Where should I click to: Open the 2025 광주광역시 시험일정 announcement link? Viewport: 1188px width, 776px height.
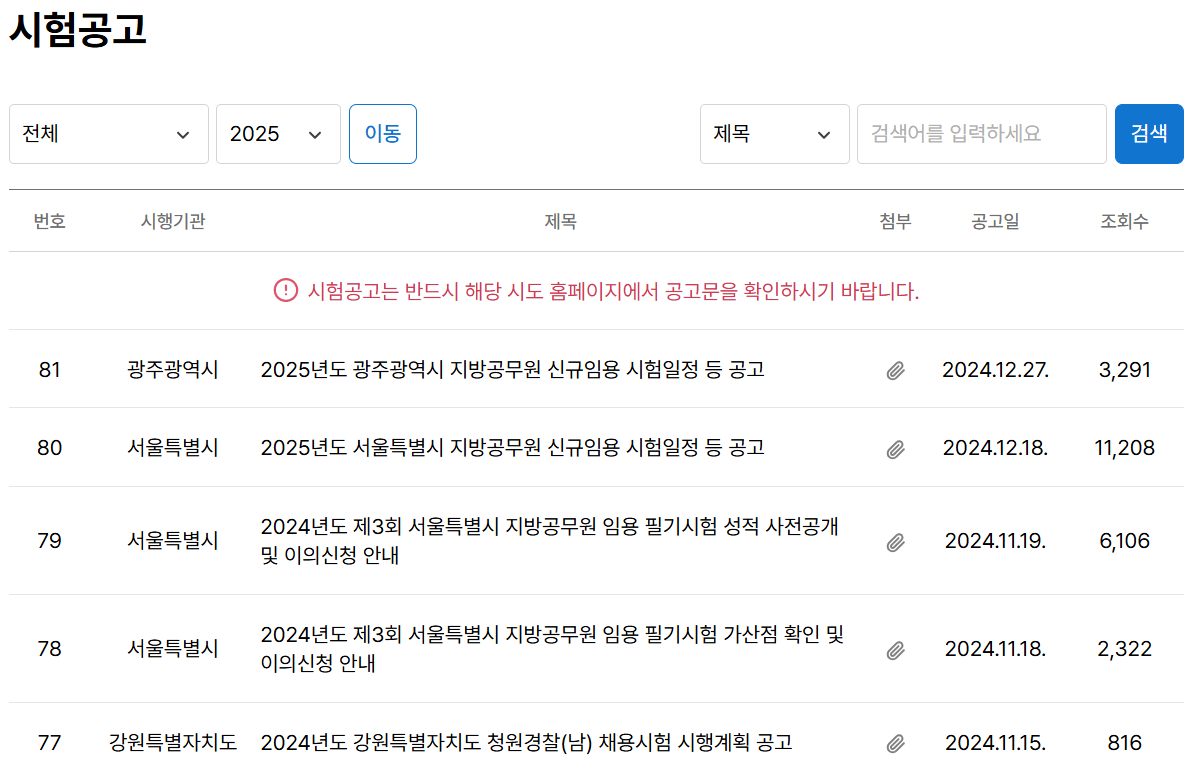point(513,368)
